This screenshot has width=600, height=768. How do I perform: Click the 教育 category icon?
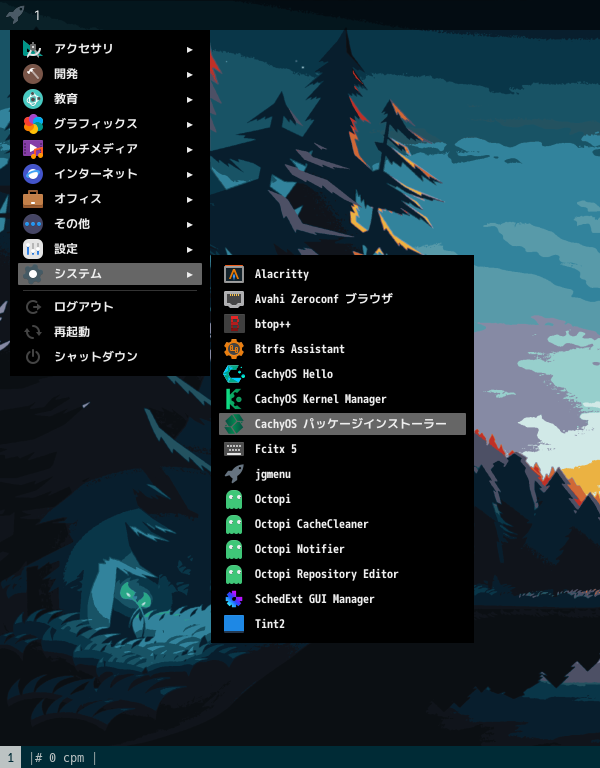click(x=33, y=99)
